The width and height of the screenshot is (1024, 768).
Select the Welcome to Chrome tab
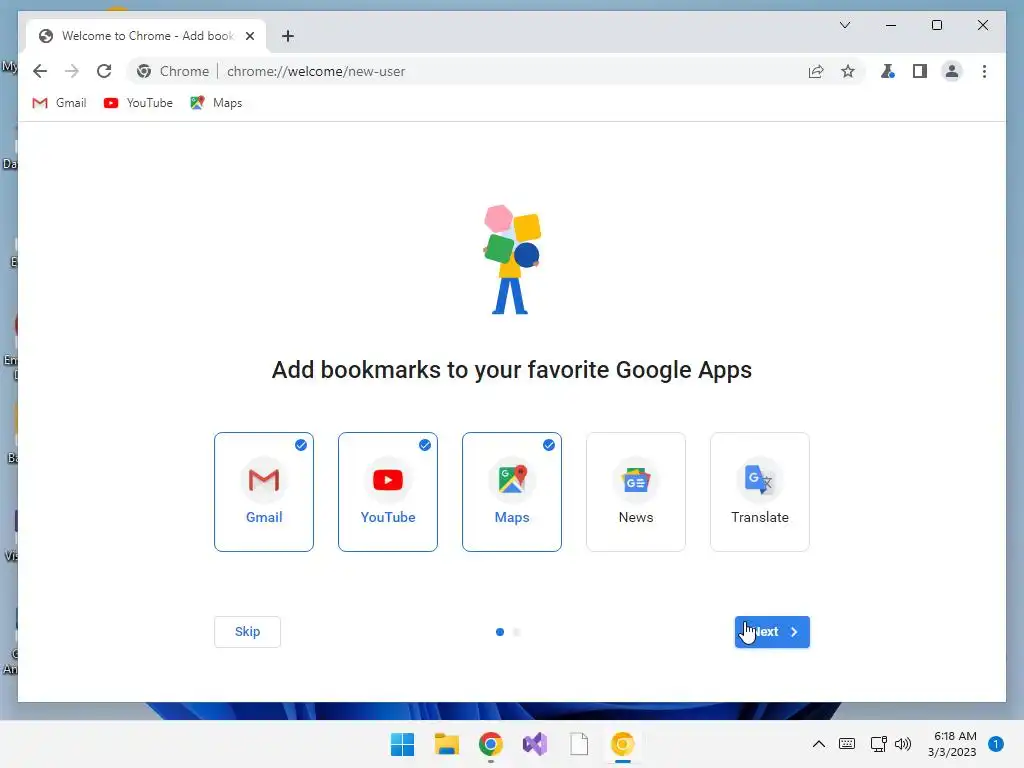tap(146, 36)
